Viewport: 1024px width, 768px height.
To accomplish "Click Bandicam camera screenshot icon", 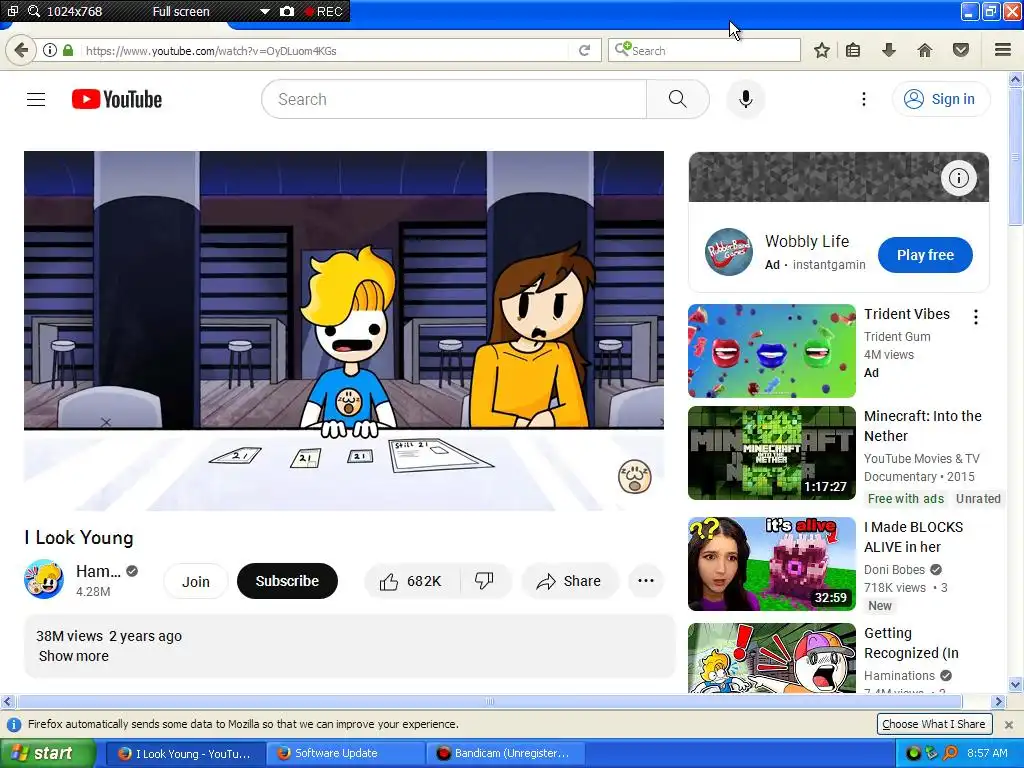I will point(287,11).
